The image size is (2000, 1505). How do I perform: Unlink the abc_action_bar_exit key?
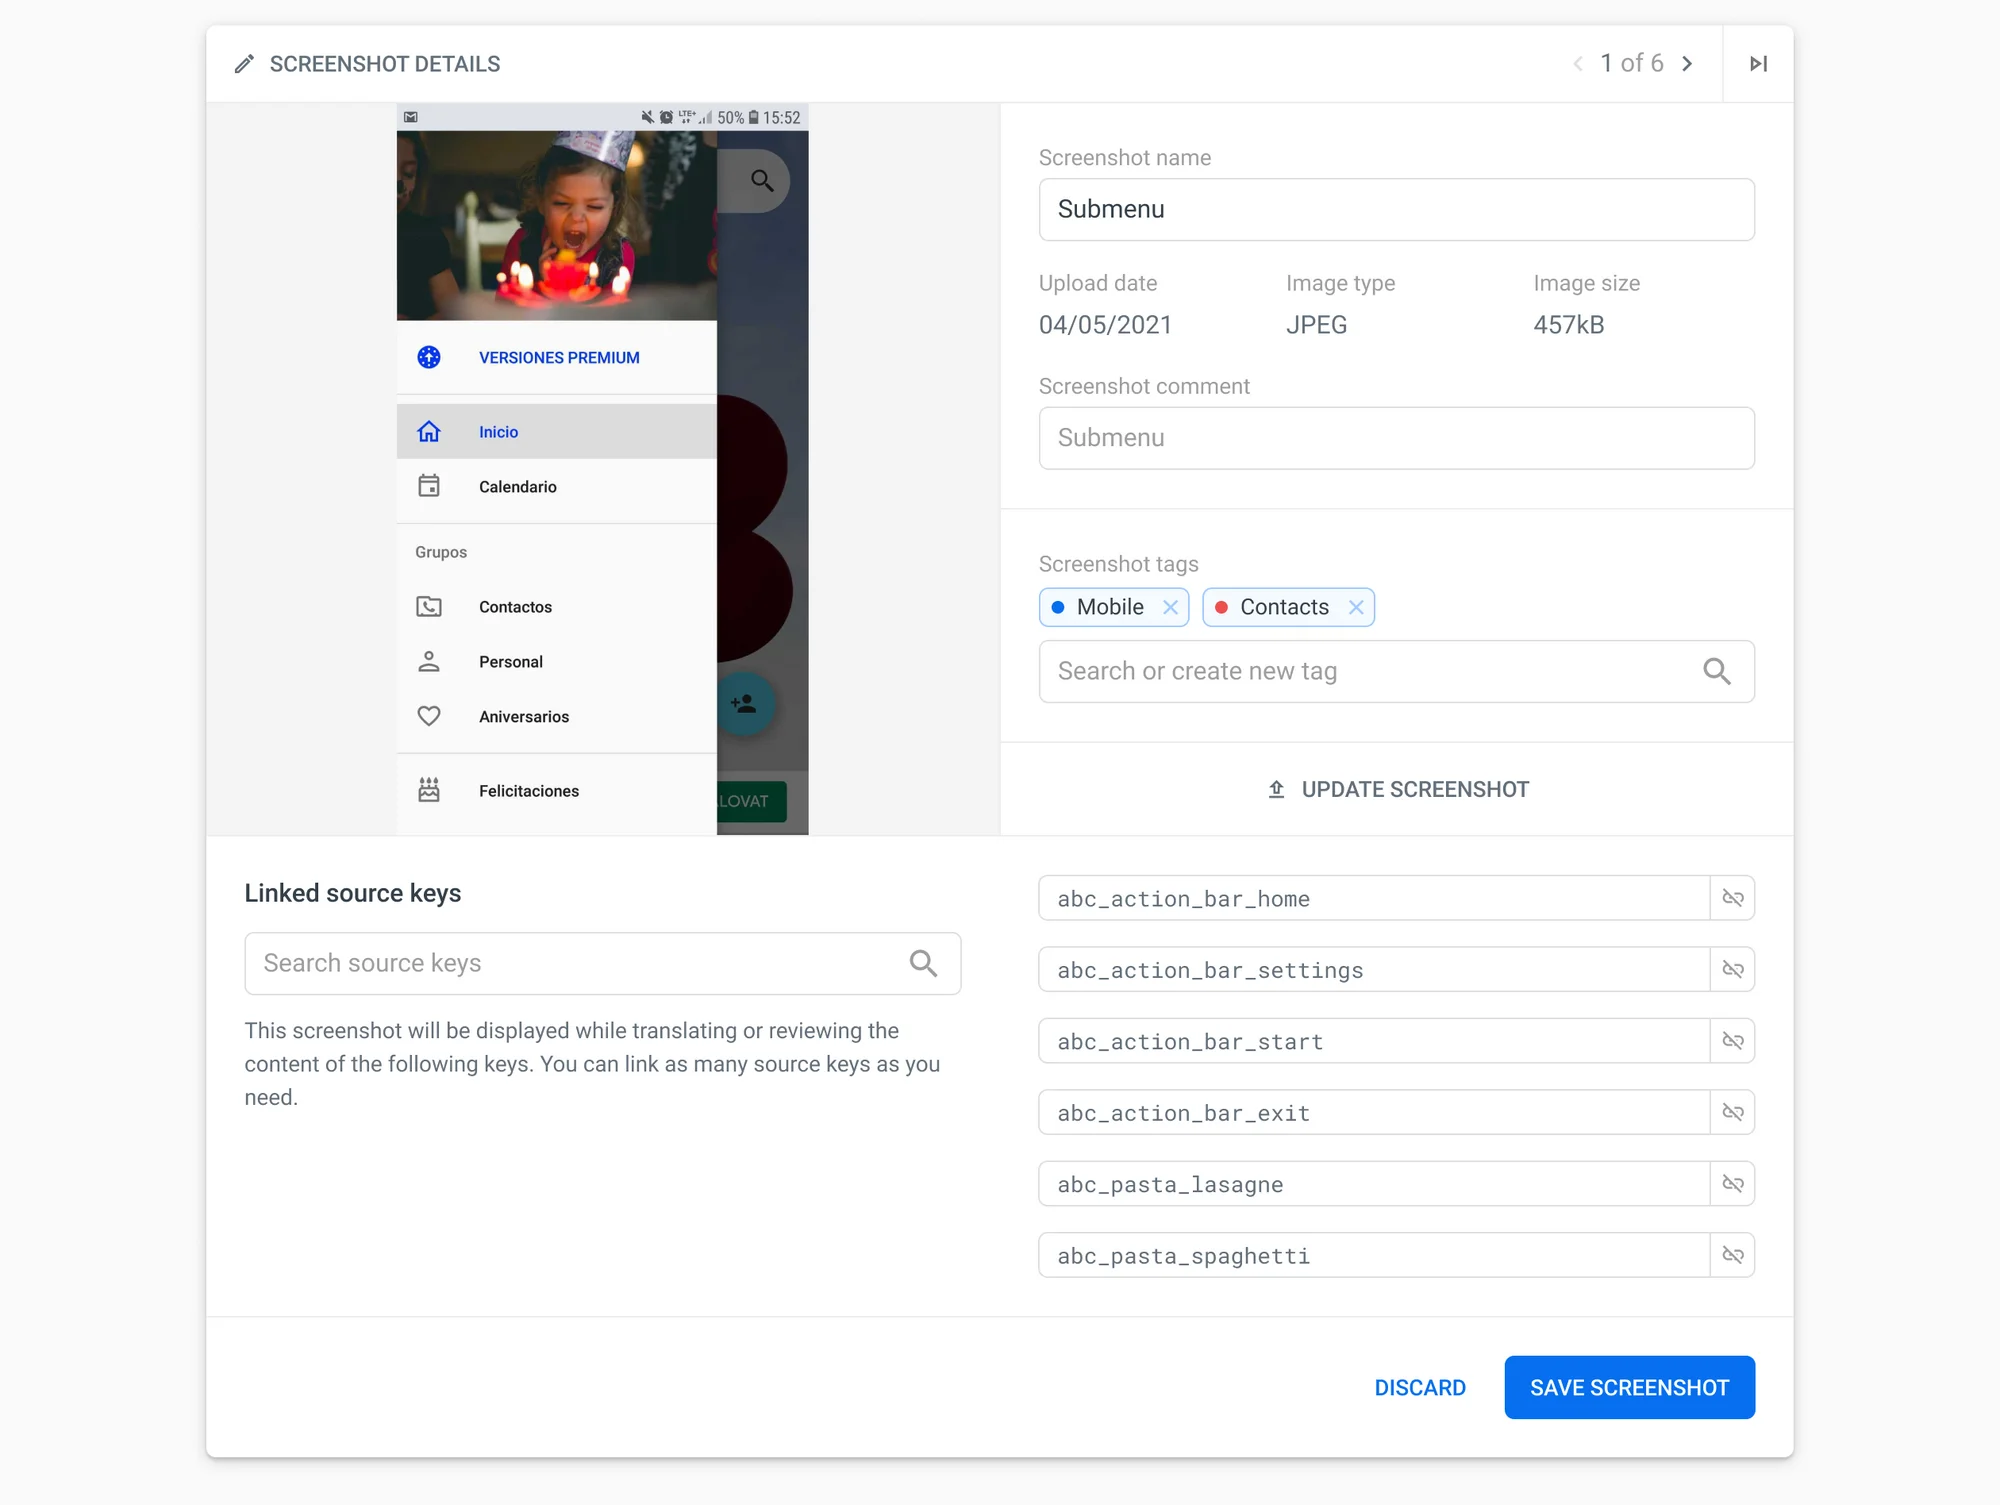1733,1112
